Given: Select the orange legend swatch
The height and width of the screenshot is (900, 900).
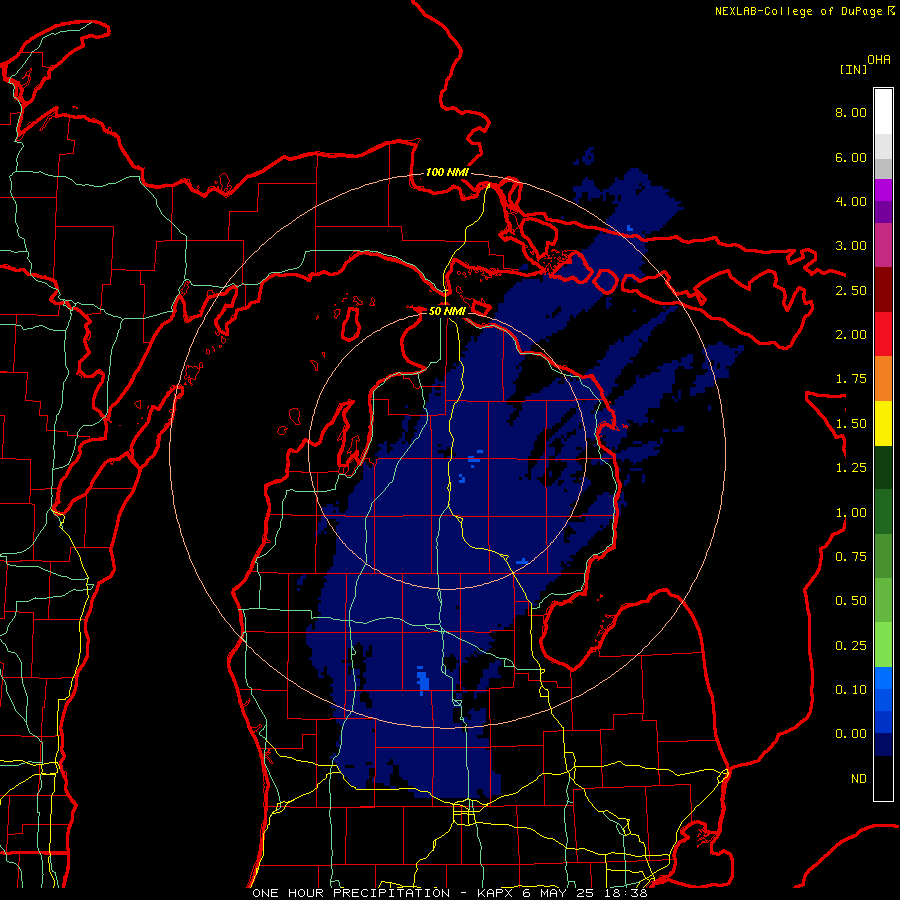Looking at the screenshot, I should (x=883, y=379).
